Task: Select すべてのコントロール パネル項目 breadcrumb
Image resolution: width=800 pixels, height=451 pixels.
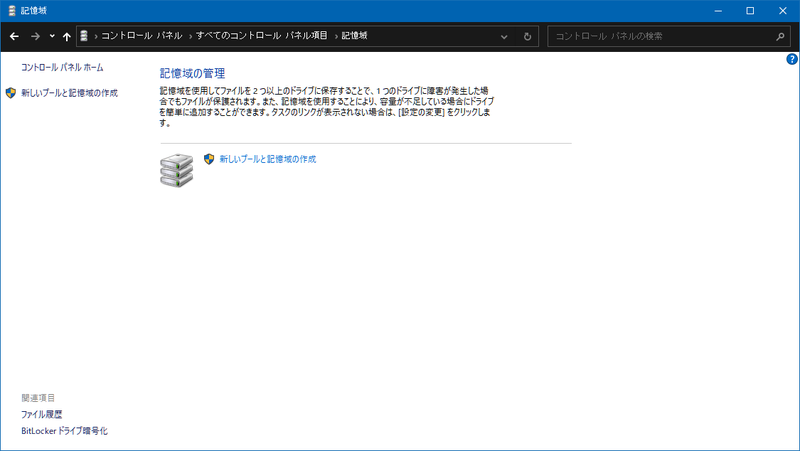Action: point(263,36)
